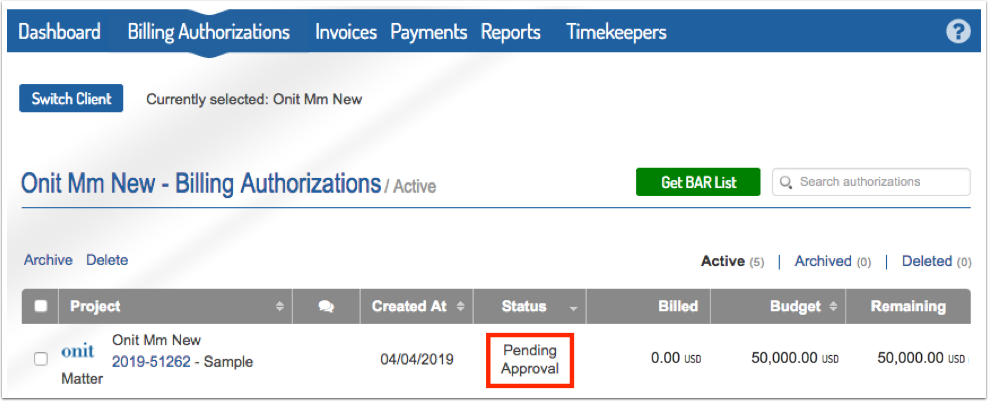Open the Reports tab
This screenshot has width=988, height=401.
[511, 32]
